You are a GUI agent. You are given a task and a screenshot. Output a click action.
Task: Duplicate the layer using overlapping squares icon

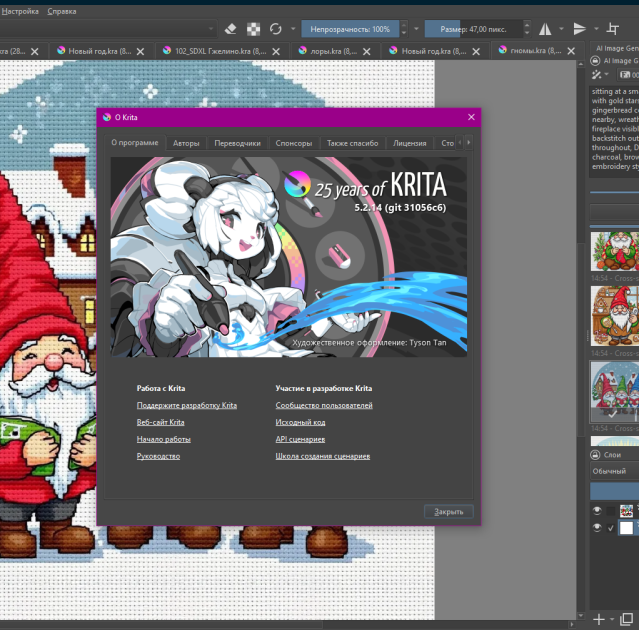tap(626, 619)
